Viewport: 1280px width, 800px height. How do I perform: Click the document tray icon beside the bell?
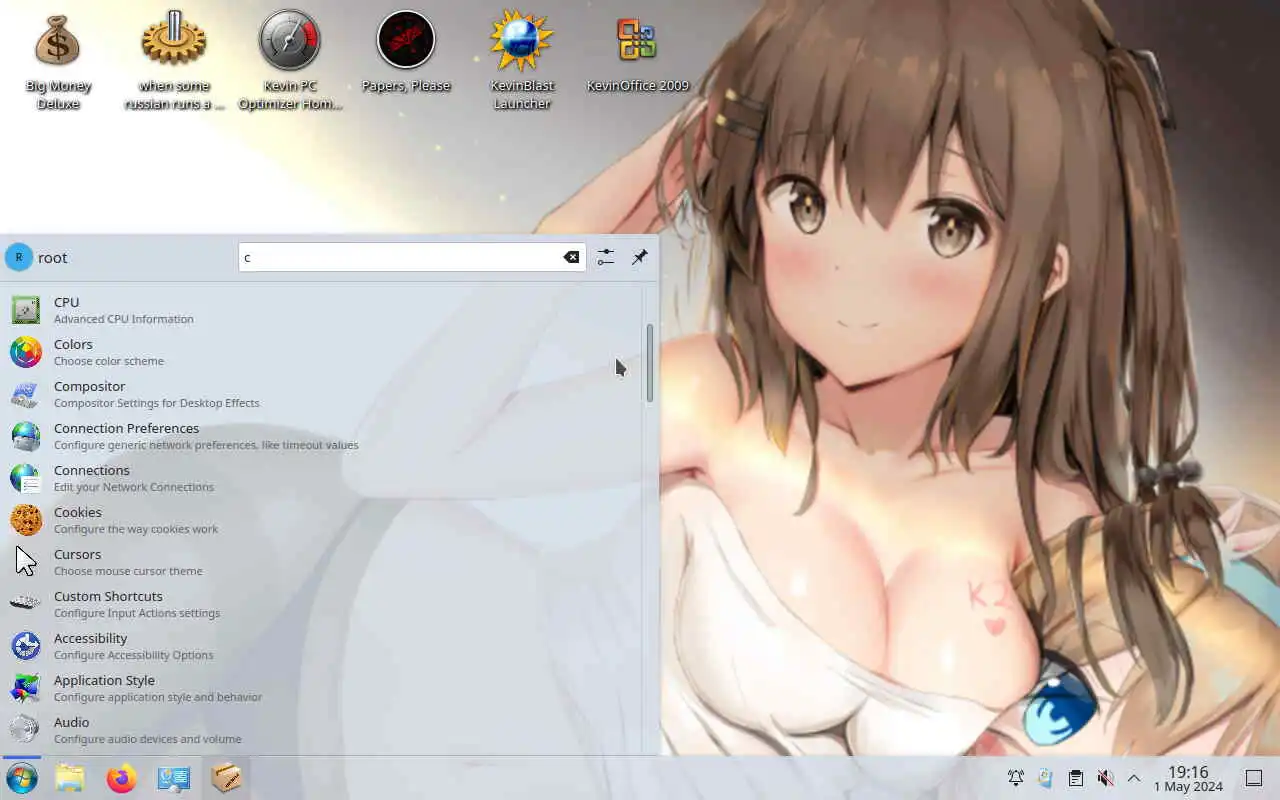click(x=1046, y=778)
